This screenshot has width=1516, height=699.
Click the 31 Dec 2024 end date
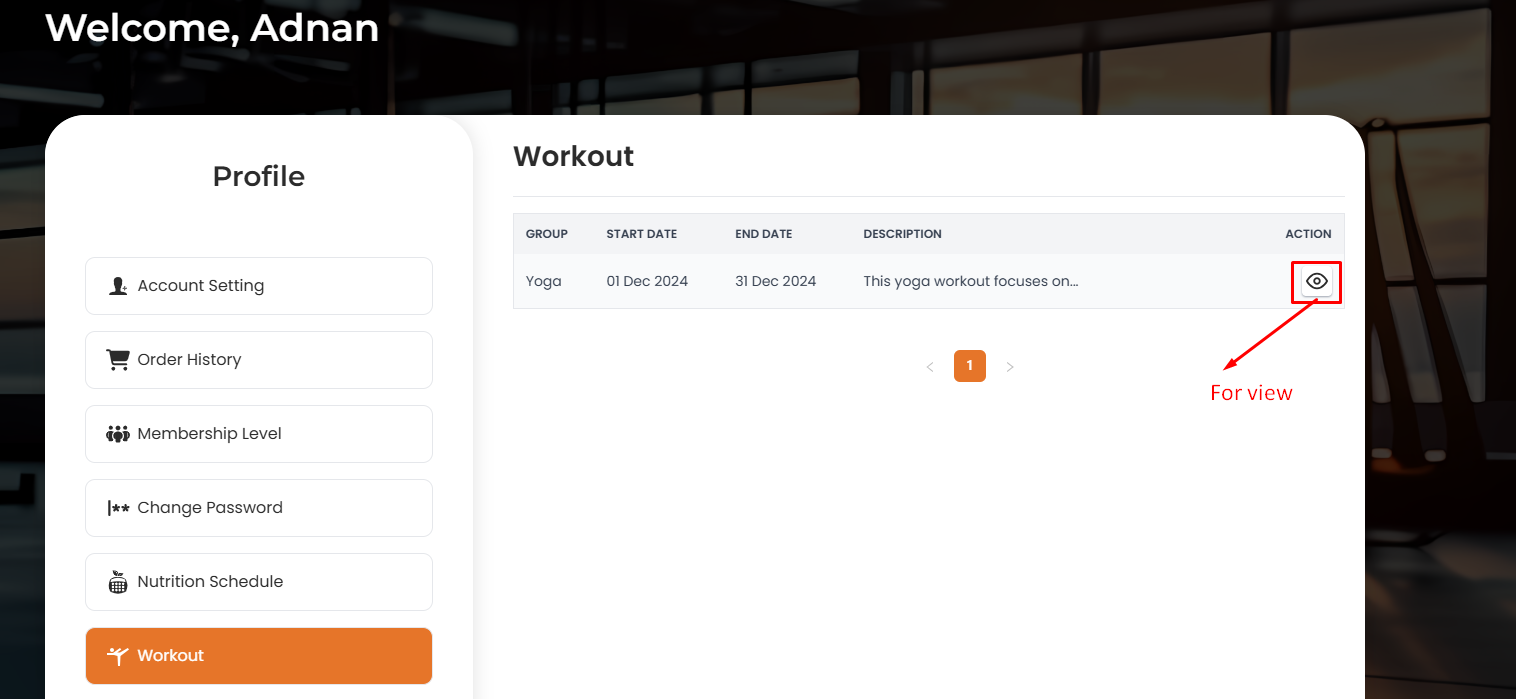[775, 282]
